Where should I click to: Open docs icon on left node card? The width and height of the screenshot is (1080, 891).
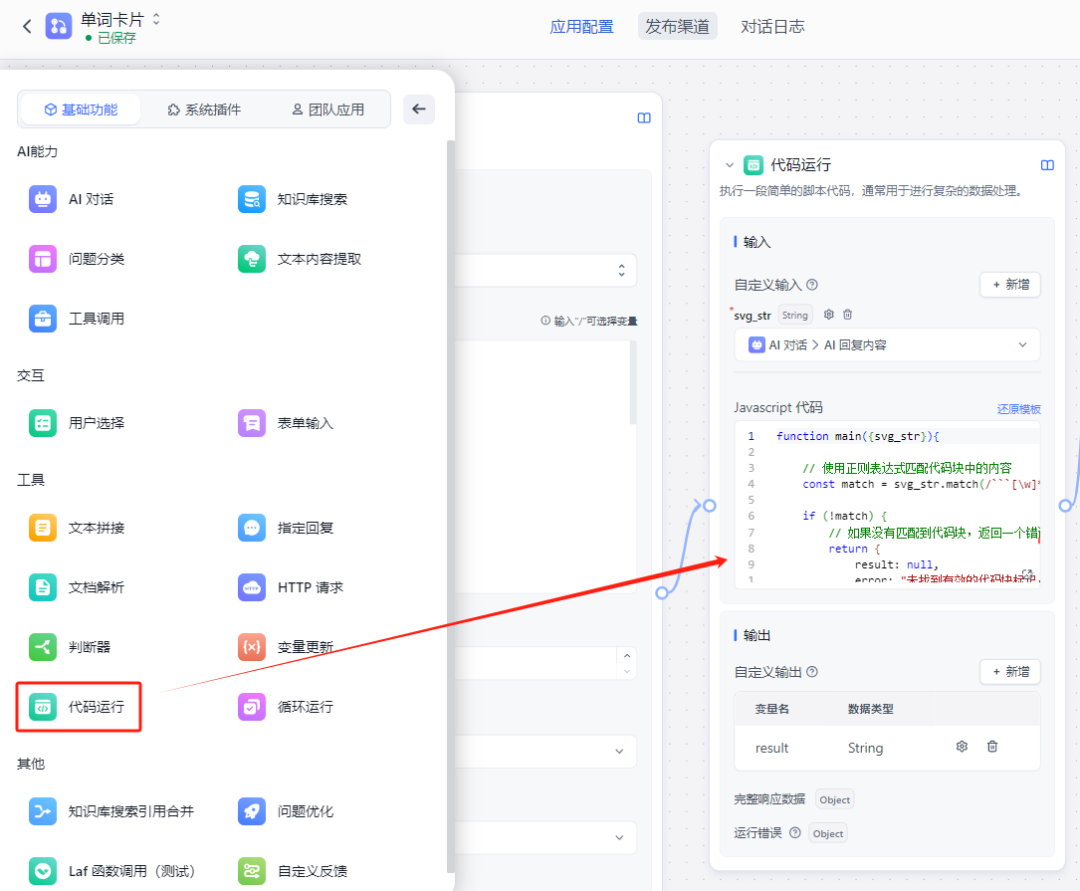click(644, 118)
